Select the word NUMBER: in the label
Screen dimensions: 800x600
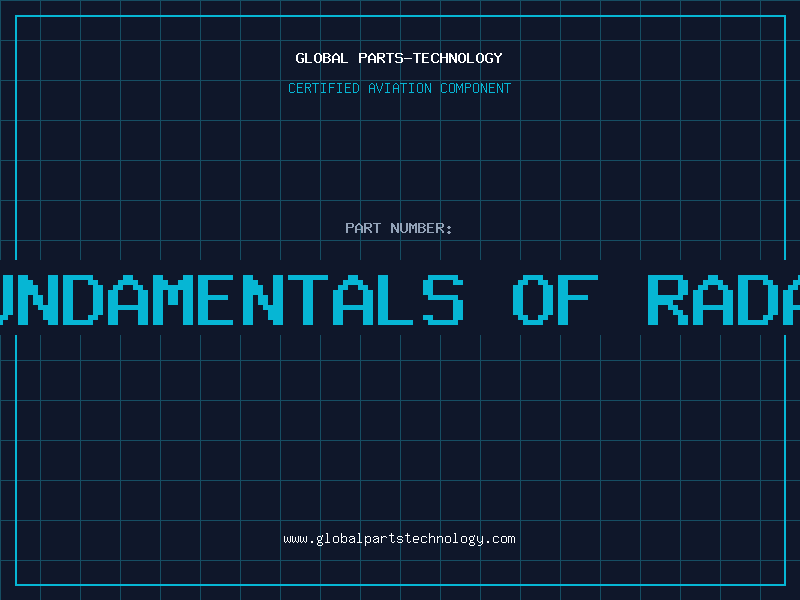tap(422, 228)
